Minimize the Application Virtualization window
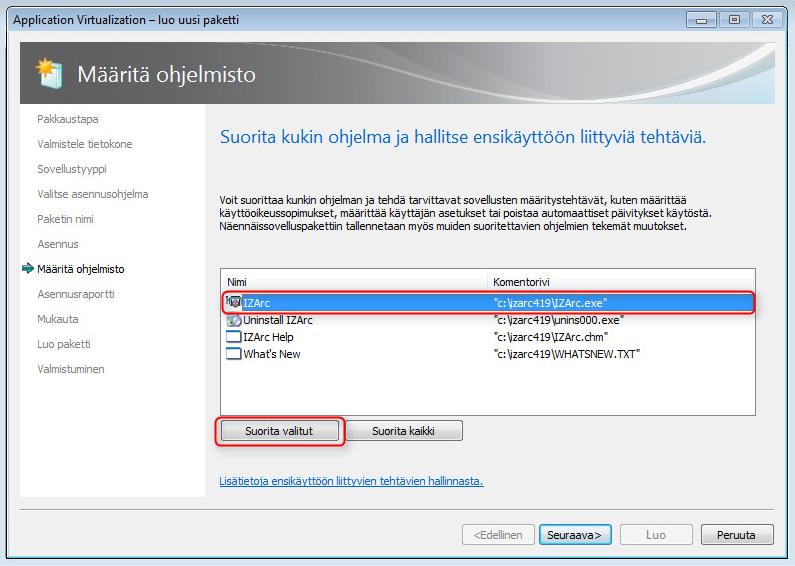The width and height of the screenshot is (795, 566). (x=701, y=20)
